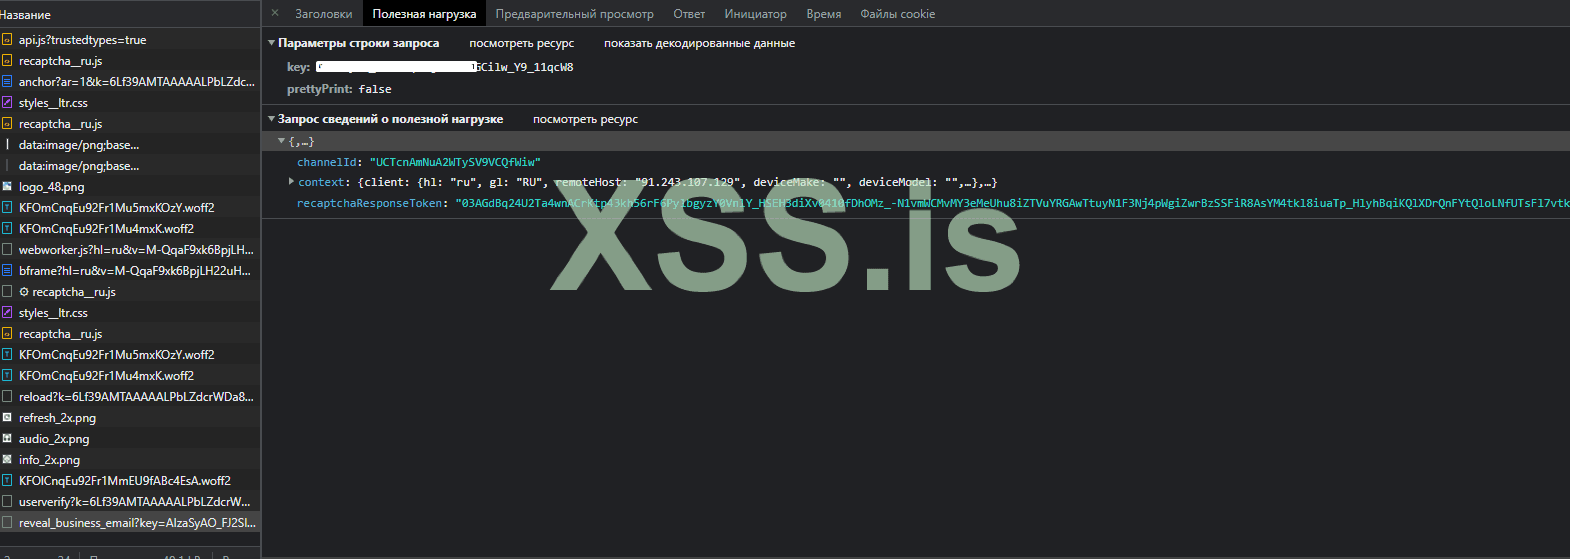The image size is (1570, 559).
Task: Click the image icon next to info_2x.png
Action: (x=7, y=460)
